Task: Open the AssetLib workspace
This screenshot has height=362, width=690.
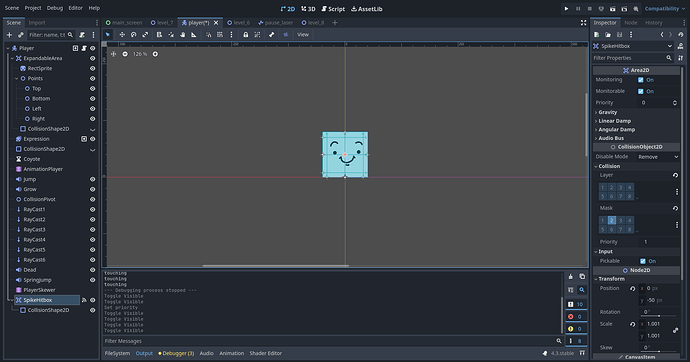Action: click(x=367, y=9)
